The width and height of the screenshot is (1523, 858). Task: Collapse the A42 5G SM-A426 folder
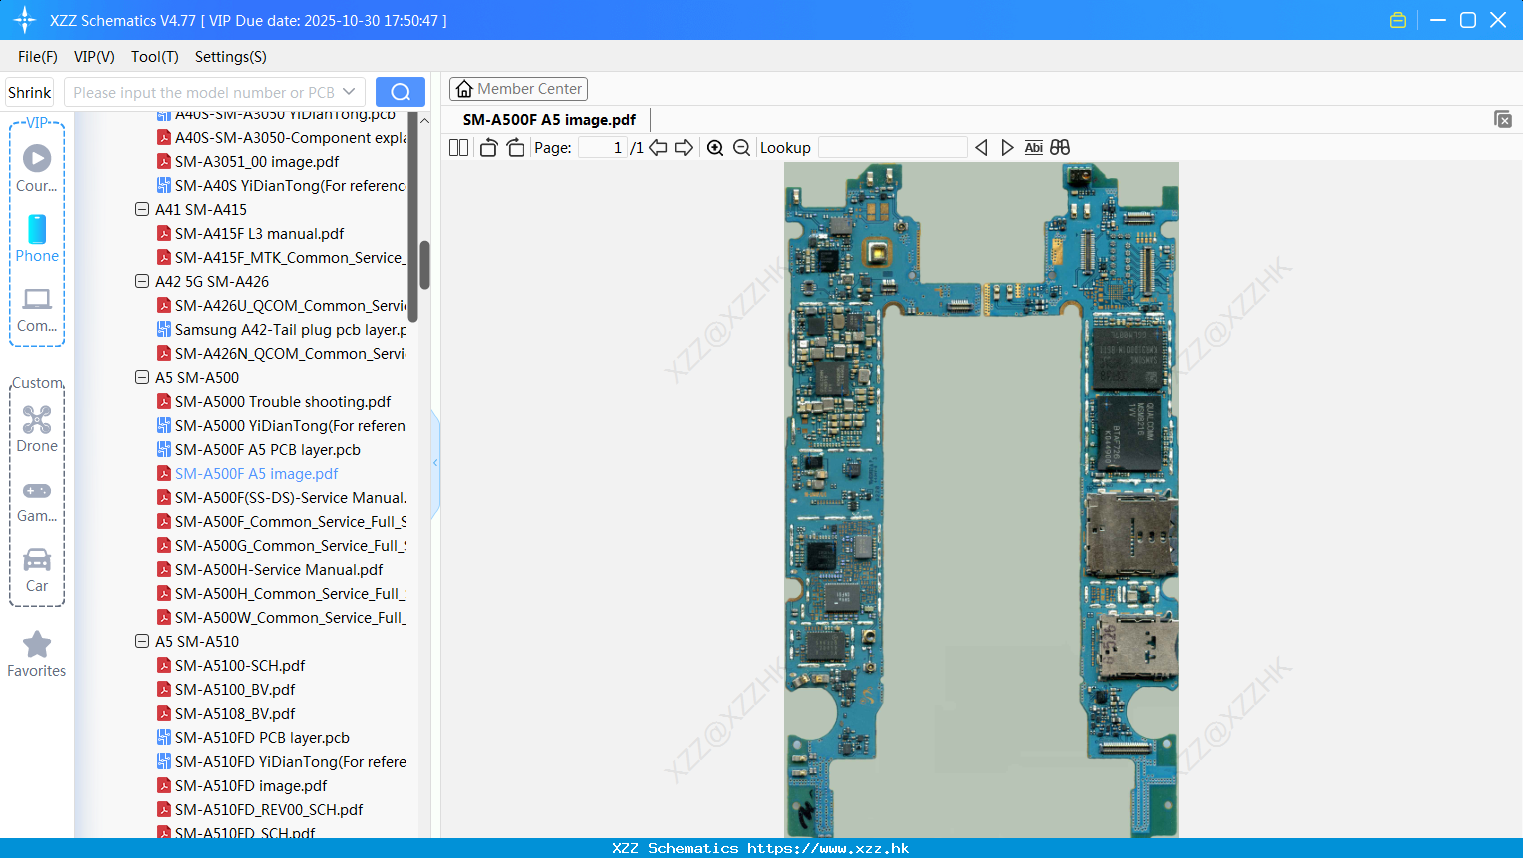click(x=142, y=282)
